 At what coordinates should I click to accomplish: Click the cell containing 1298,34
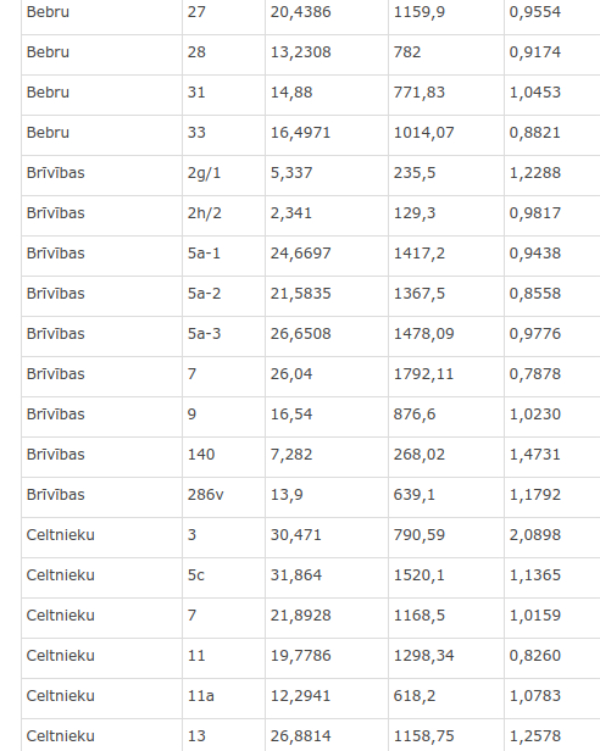pos(446,656)
